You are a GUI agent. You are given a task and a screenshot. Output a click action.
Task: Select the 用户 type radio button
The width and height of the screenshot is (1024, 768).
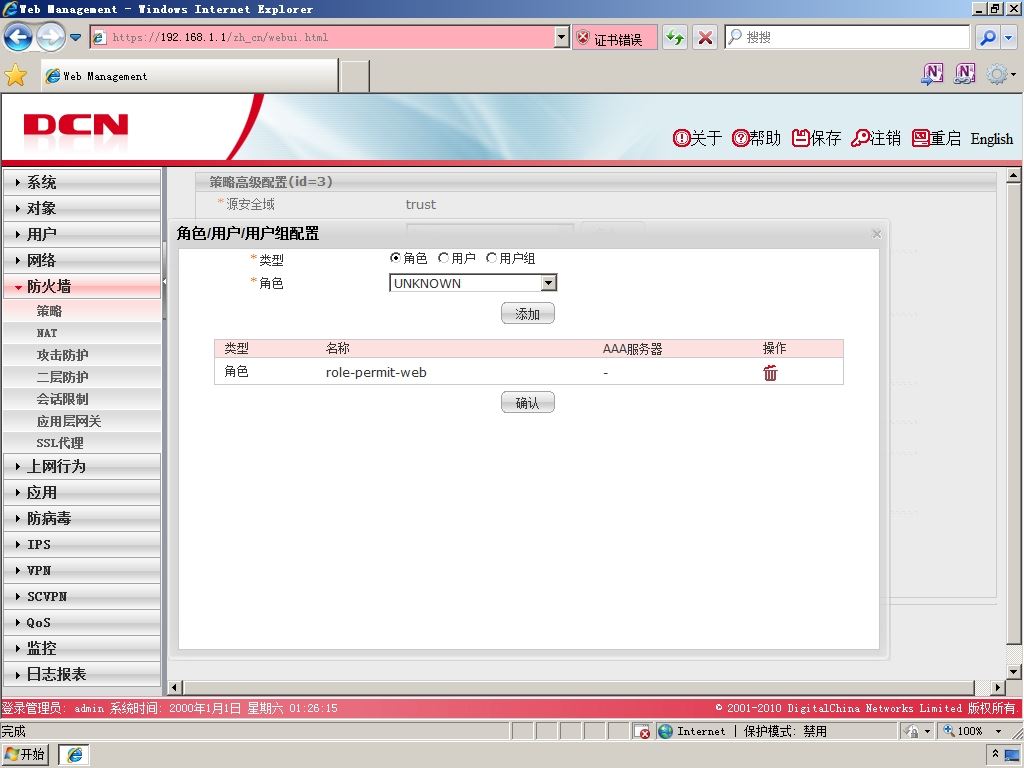(x=443, y=258)
